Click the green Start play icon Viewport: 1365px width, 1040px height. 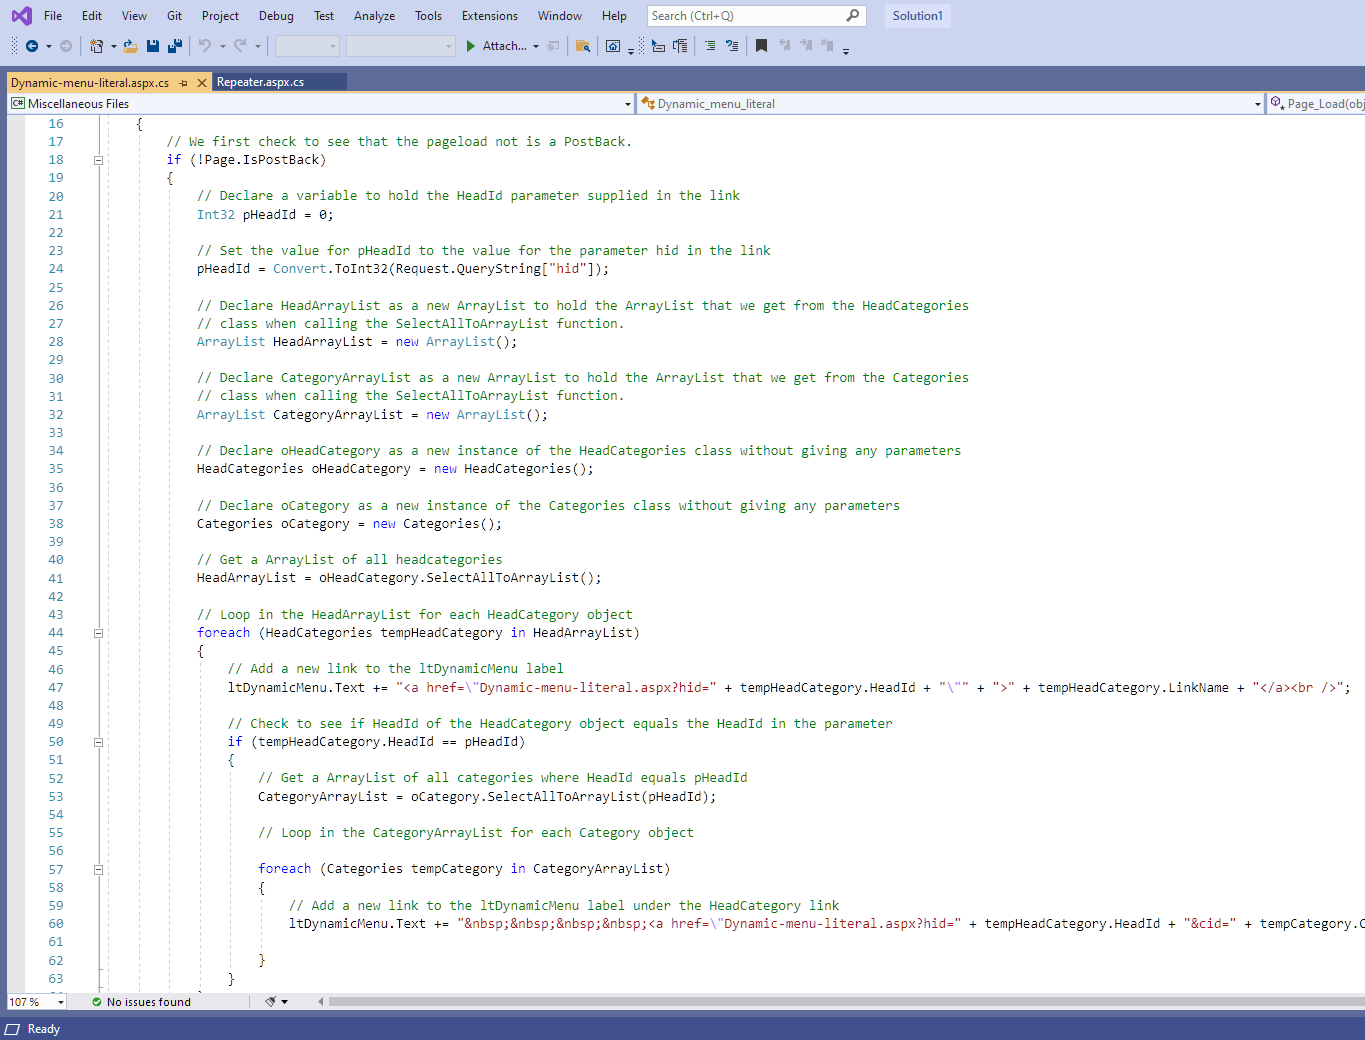(x=471, y=46)
